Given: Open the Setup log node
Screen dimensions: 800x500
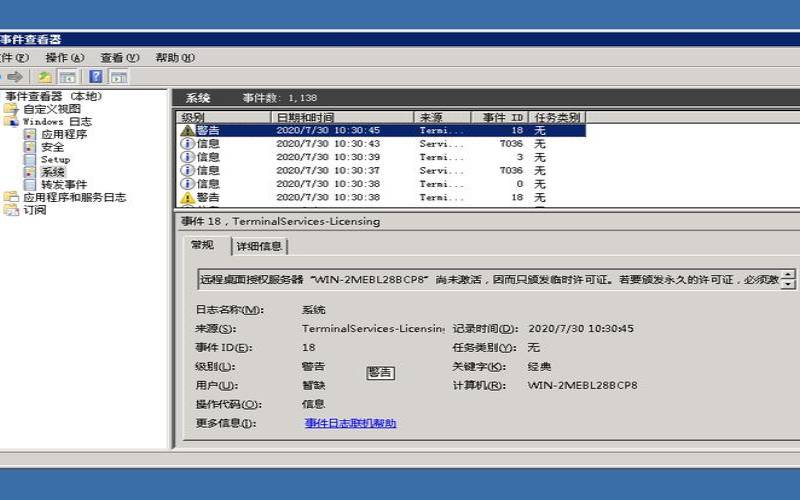Looking at the screenshot, I should (x=55, y=160).
